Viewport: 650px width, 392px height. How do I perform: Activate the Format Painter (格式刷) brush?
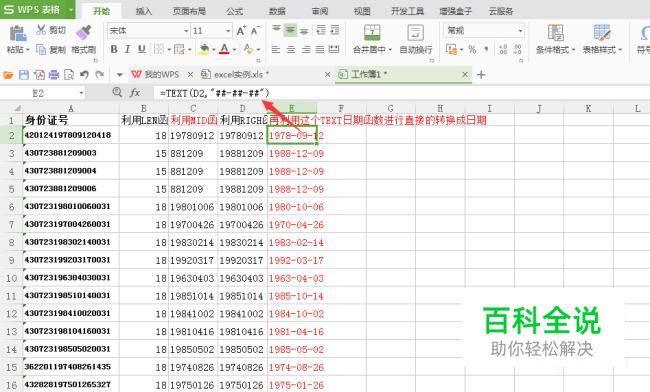coord(84,32)
